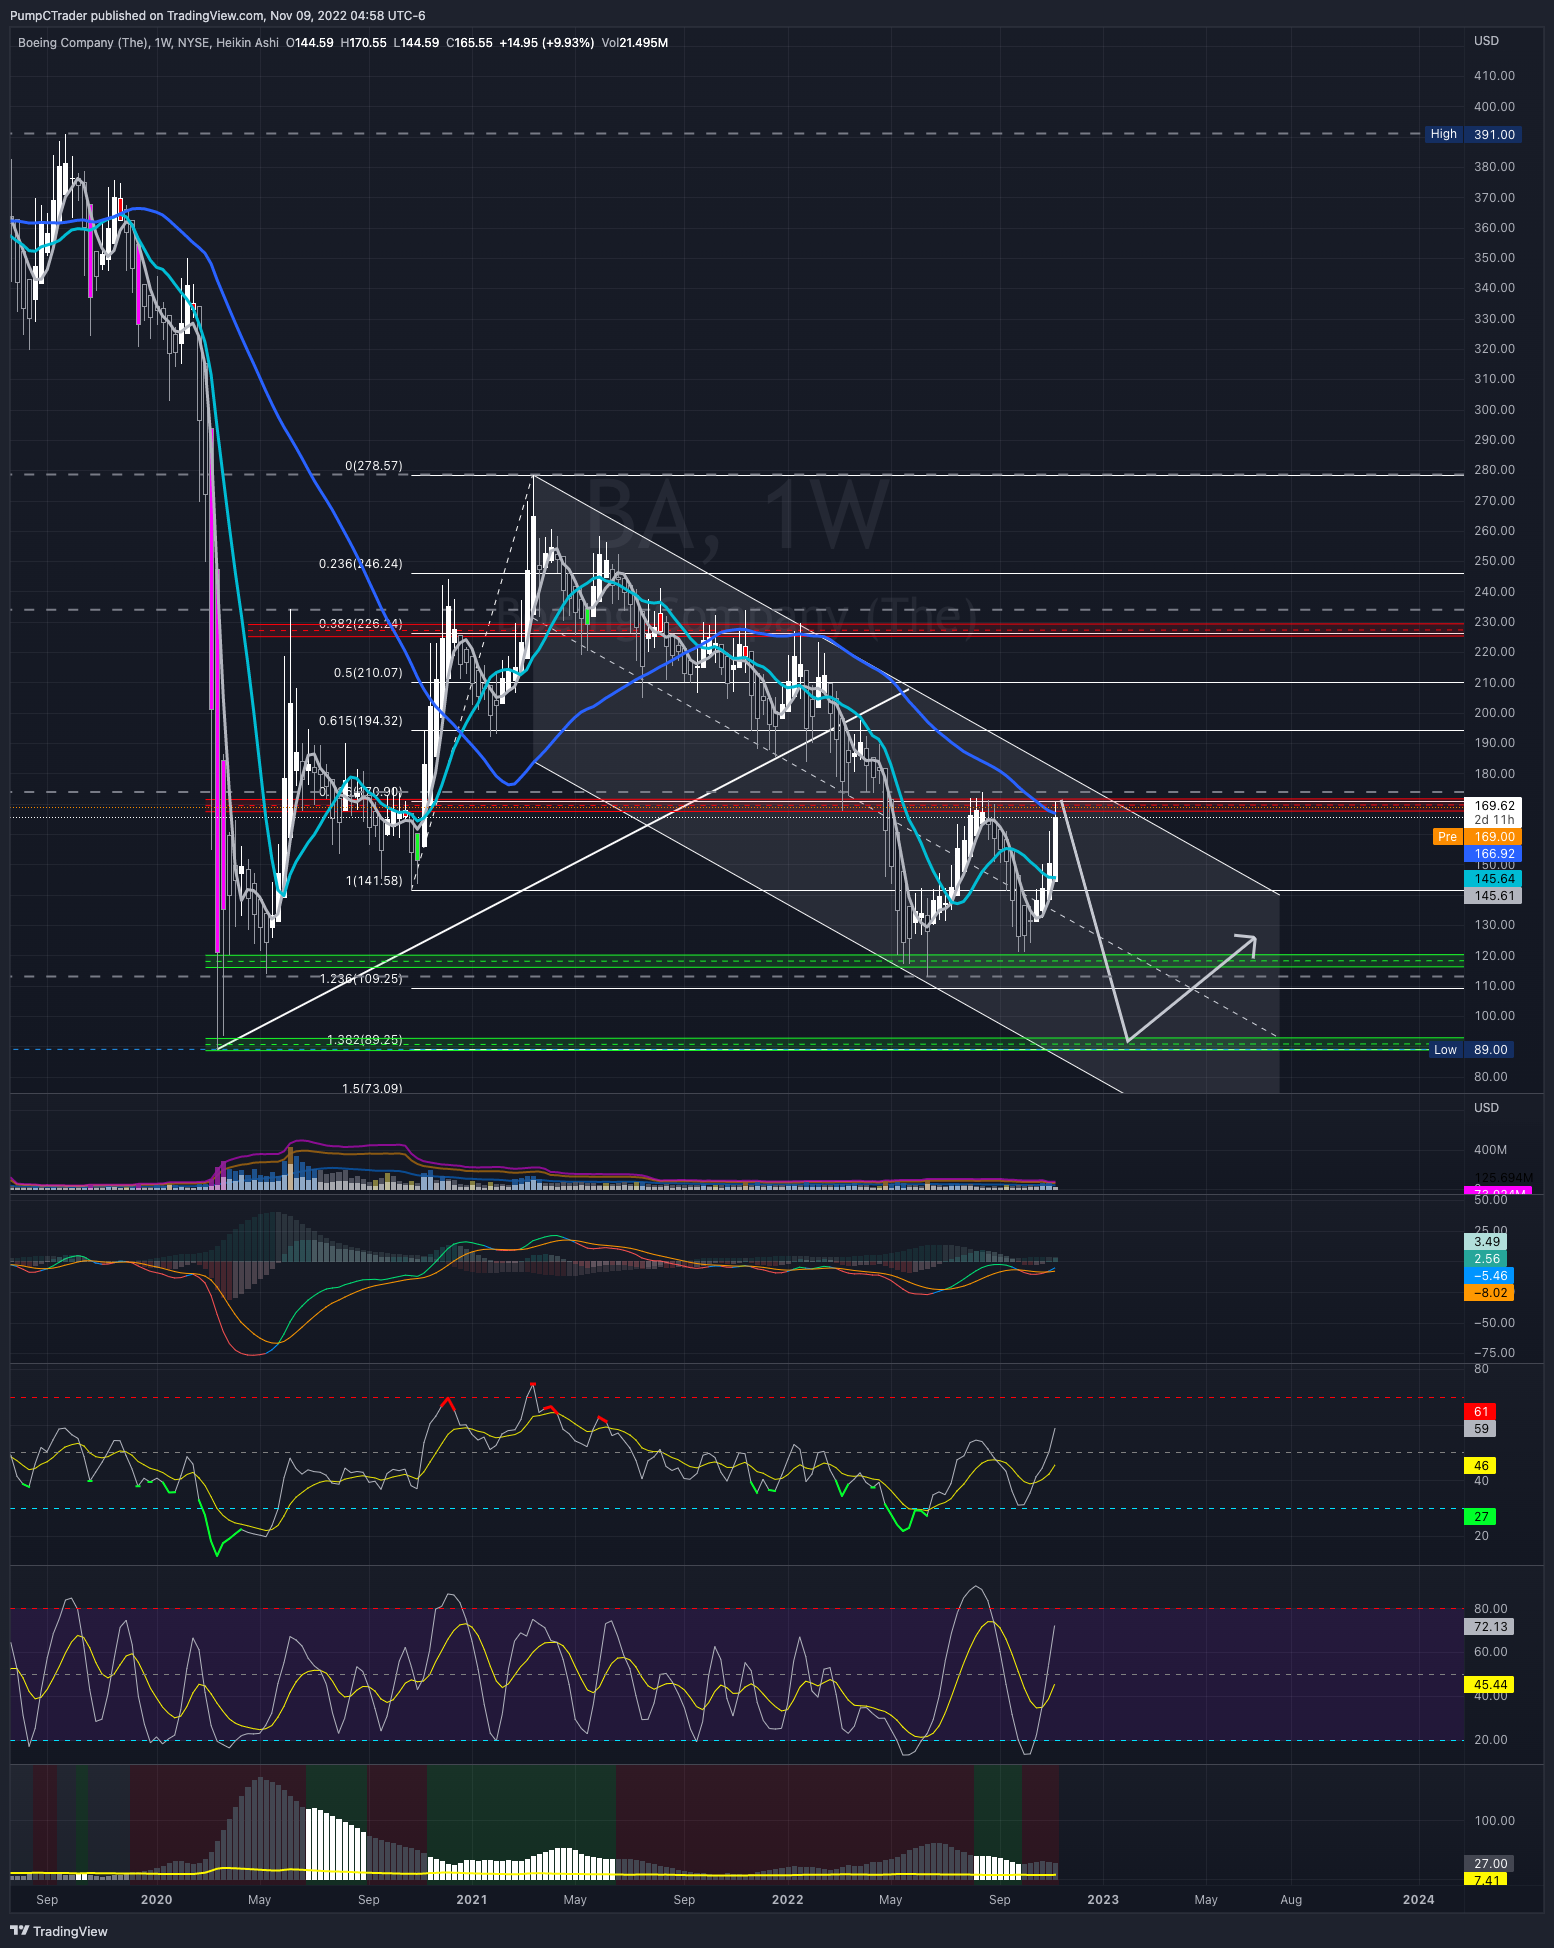Click the 1.236(109.25) Fibonacci label
The width and height of the screenshot is (1554, 1948).
(x=361, y=979)
